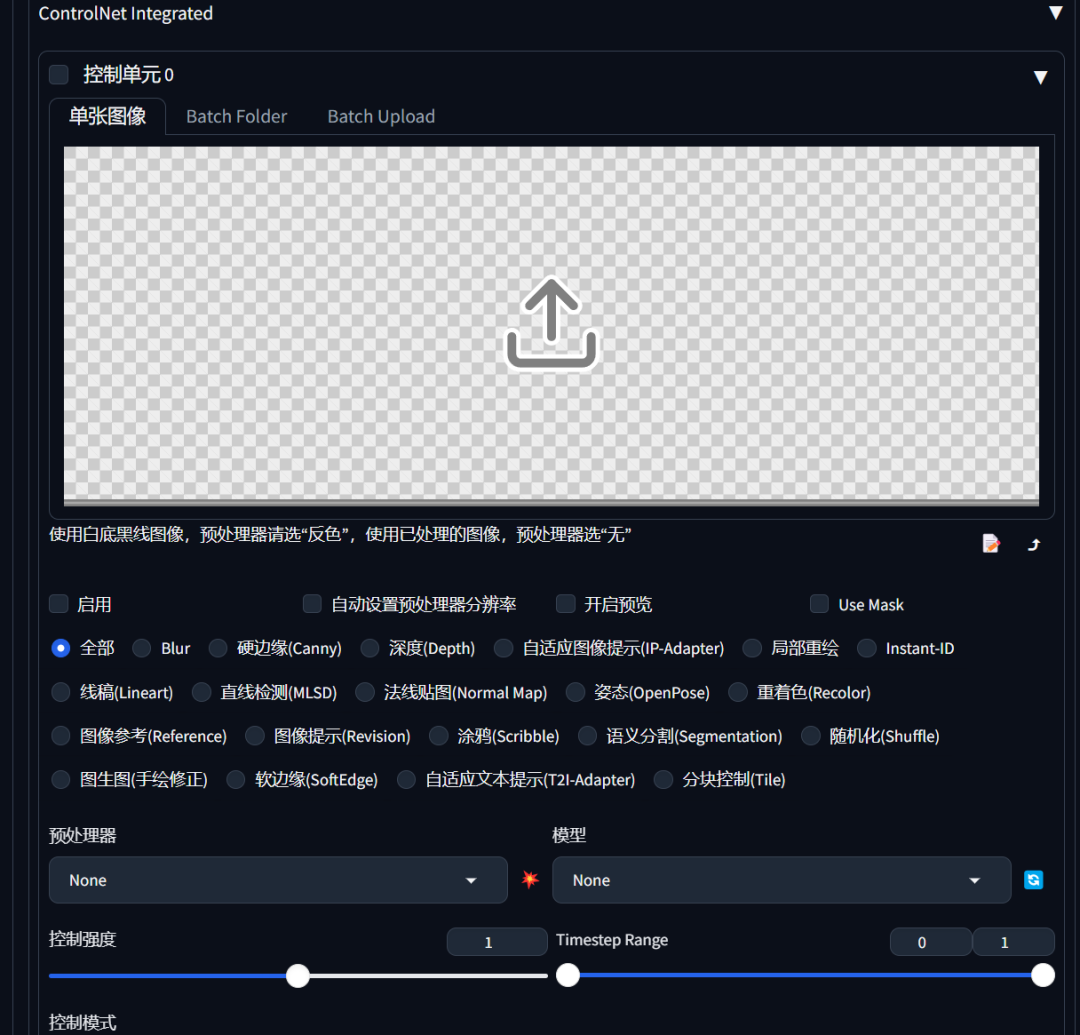Switch to the Batch Upload tab
The image size is (1080, 1035).
coord(381,116)
